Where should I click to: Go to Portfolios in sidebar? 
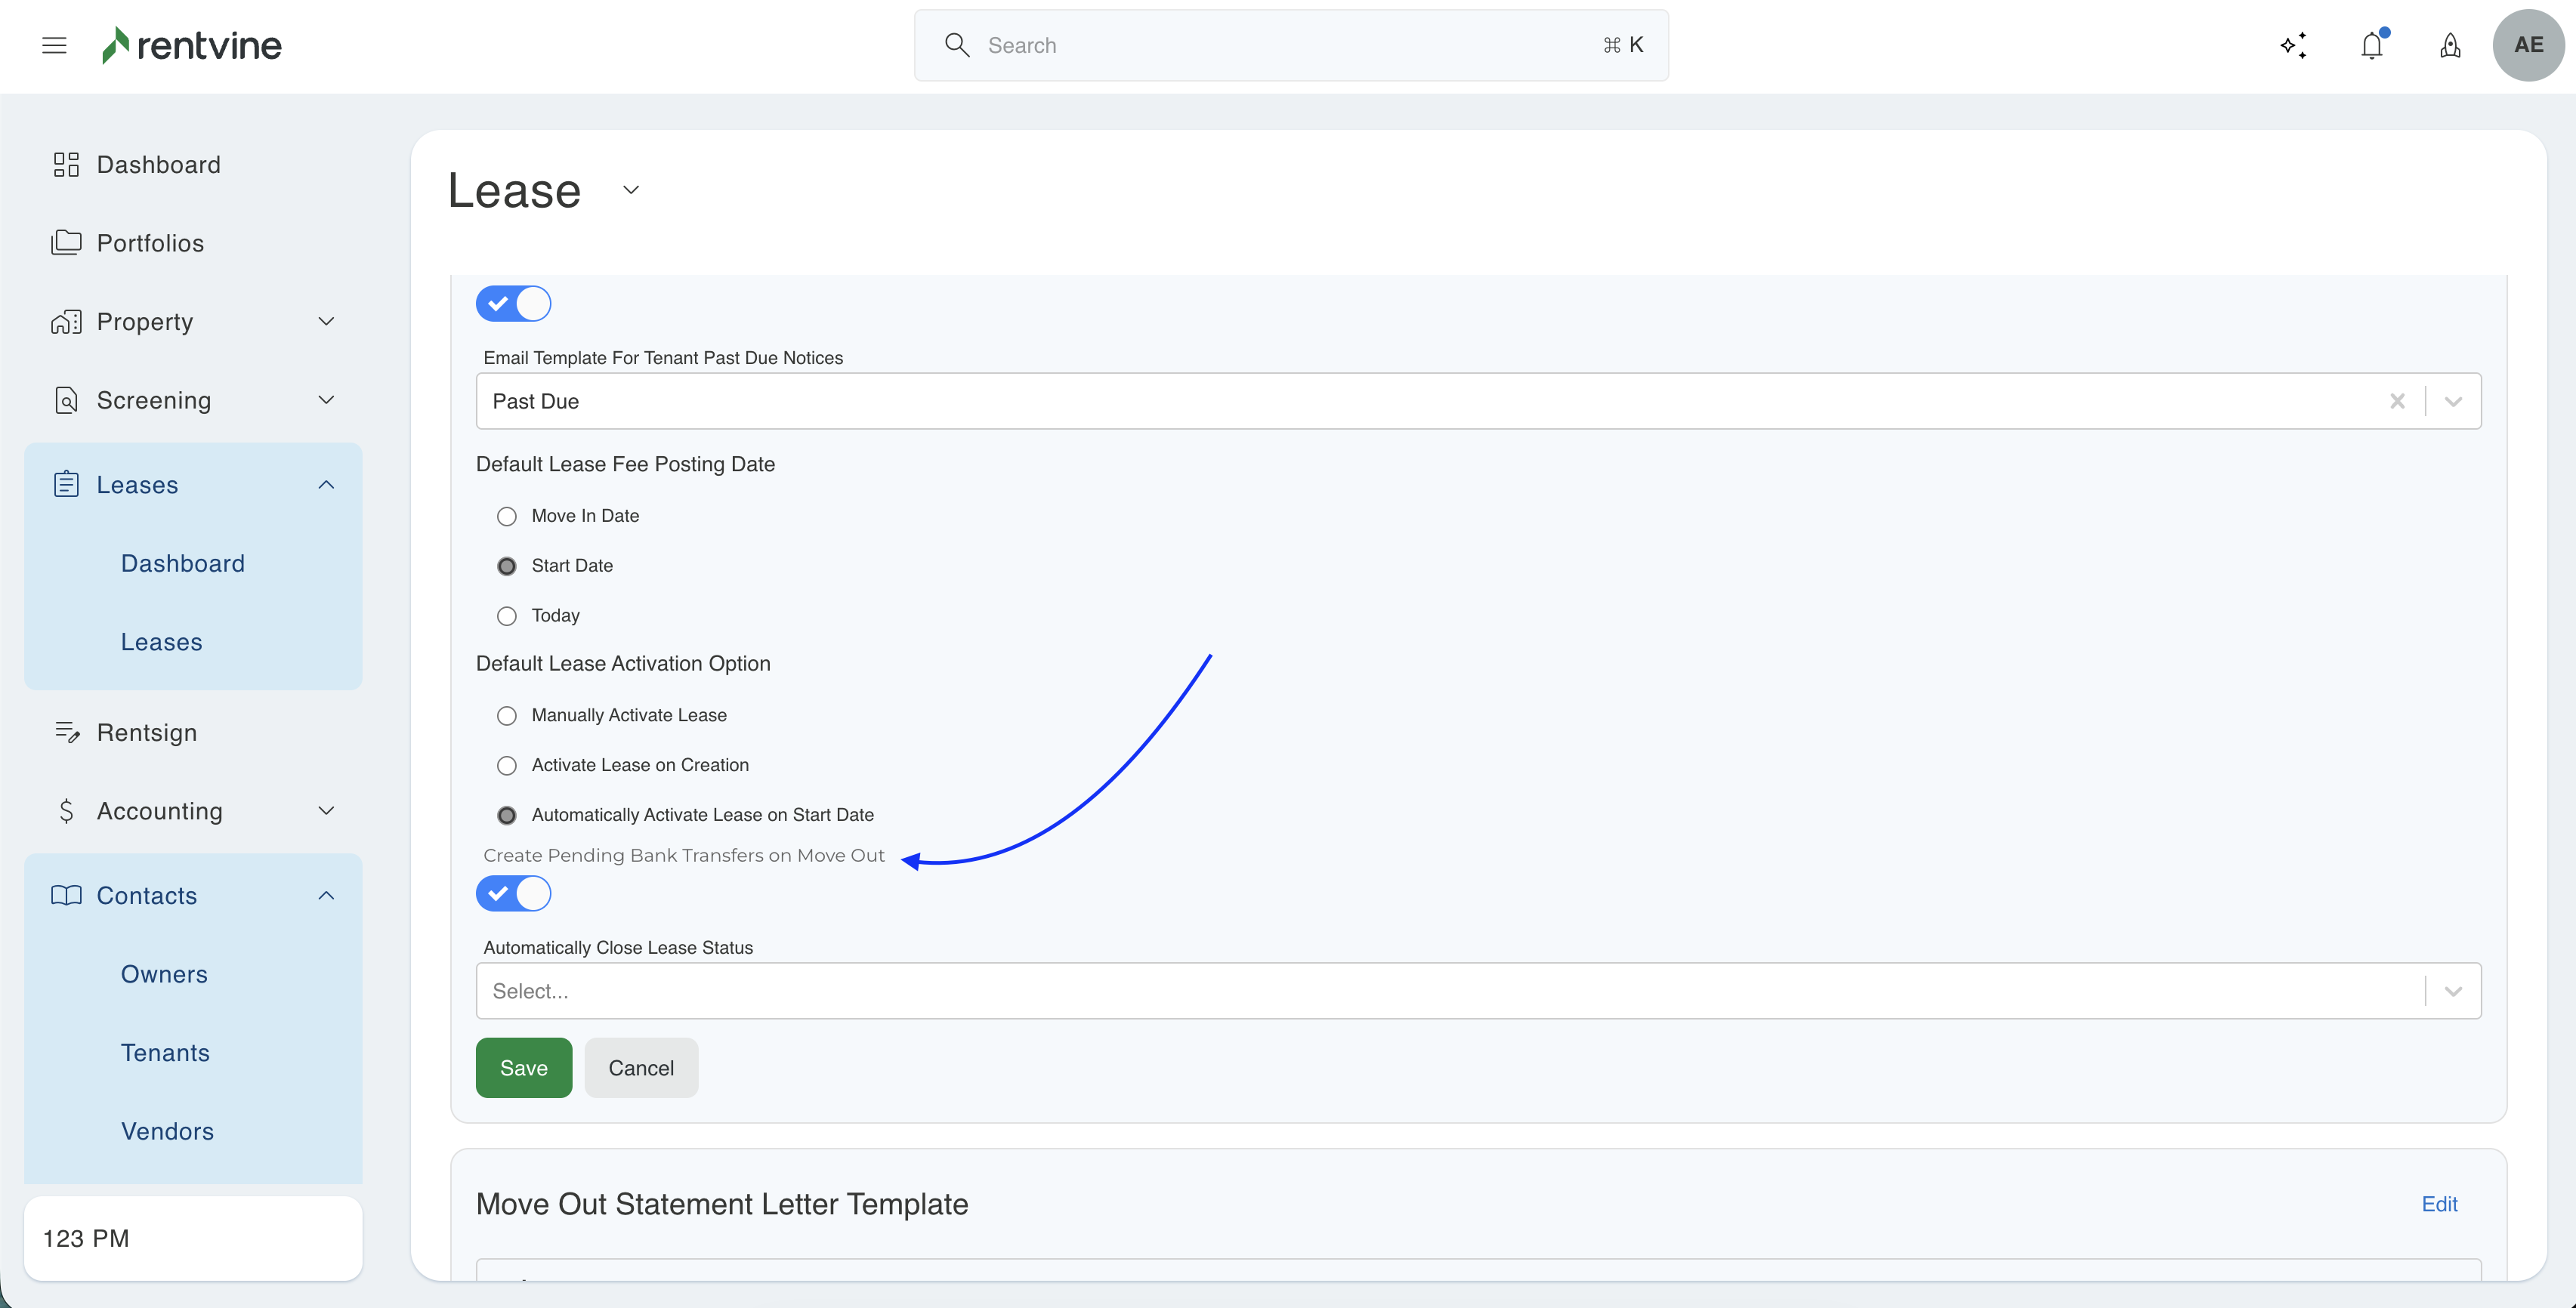point(150,243)
